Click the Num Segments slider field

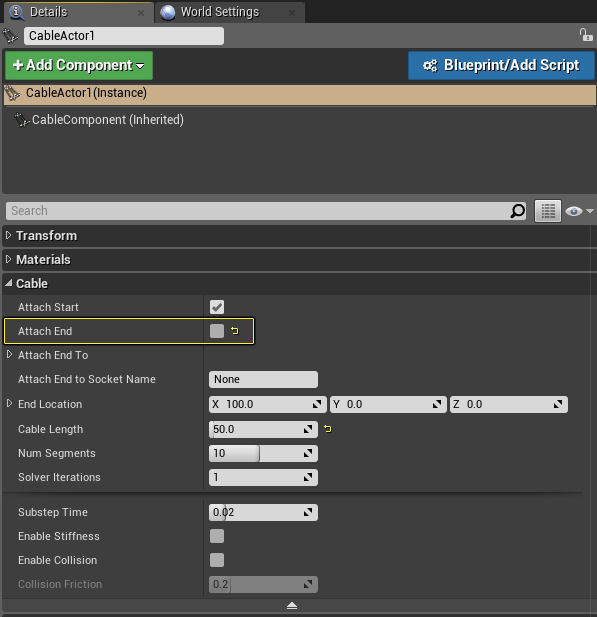coord(263,453)
